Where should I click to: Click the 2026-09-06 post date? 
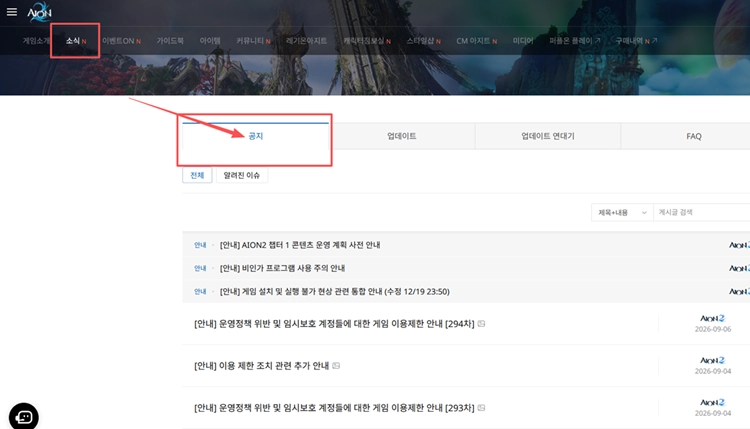pos(713,329)
